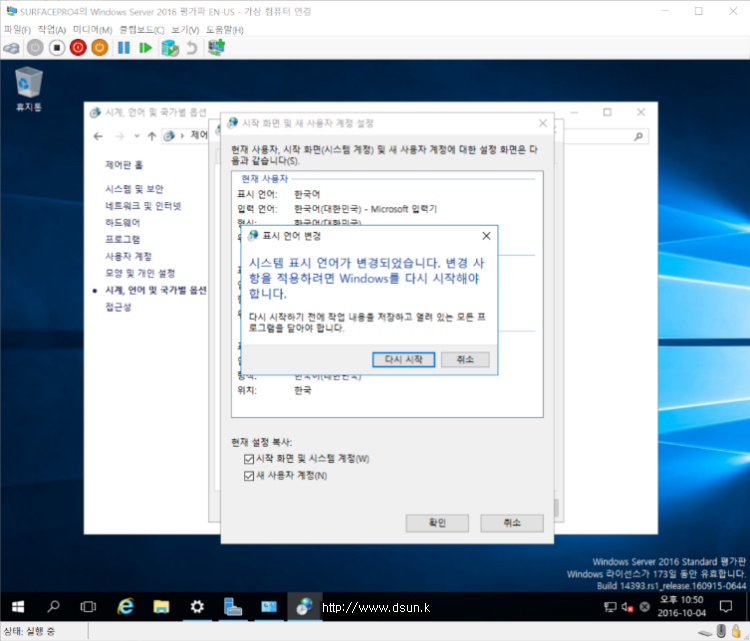Open the Windows Start menu
The image size is (750, 641).
point(18,607)
